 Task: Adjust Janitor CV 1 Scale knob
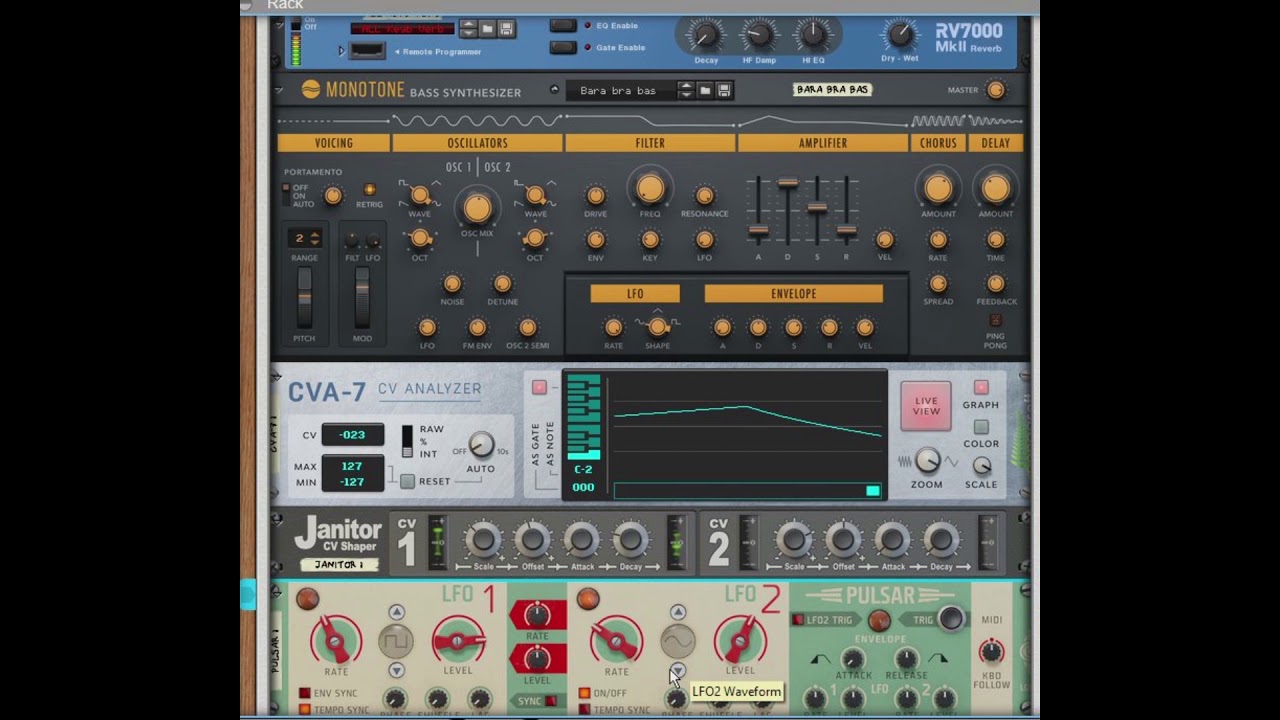click(x=483, y=540)
